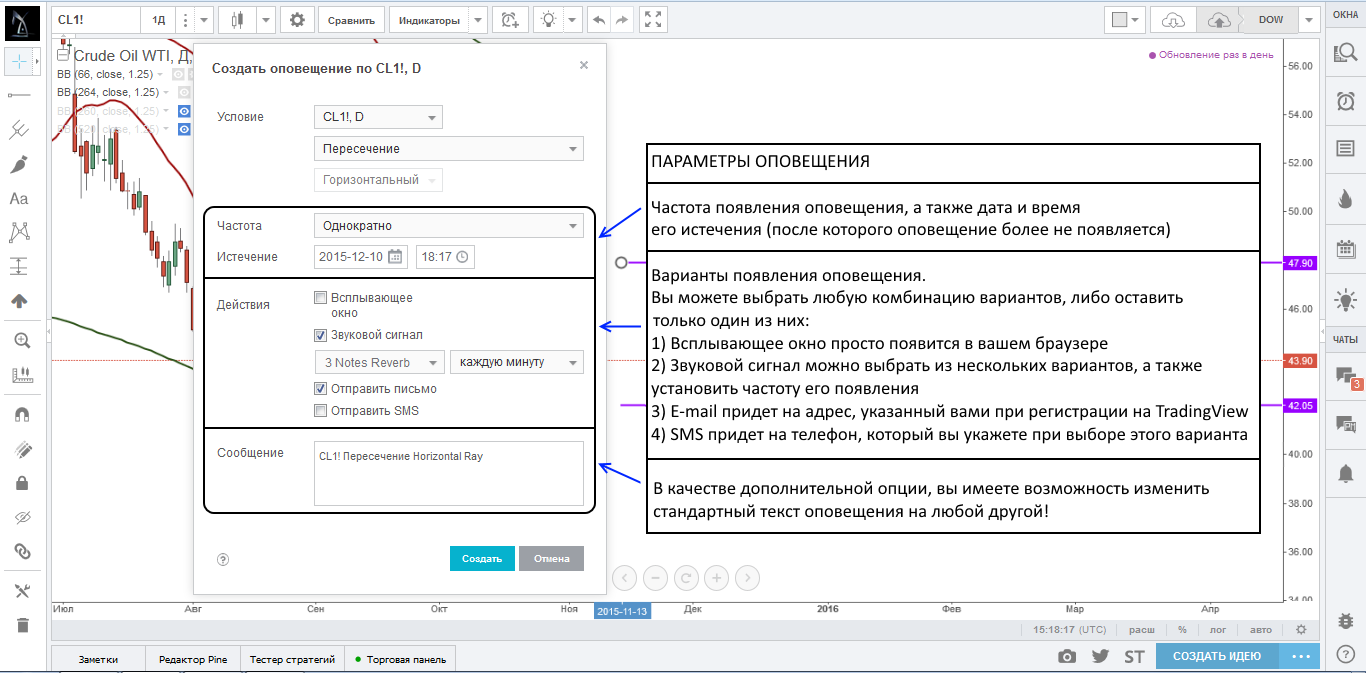Uncheck the Звуковой сигнал checkbox
This screenshot has width=1366, height=673.
pyautogui.click(x=320, y=336)
